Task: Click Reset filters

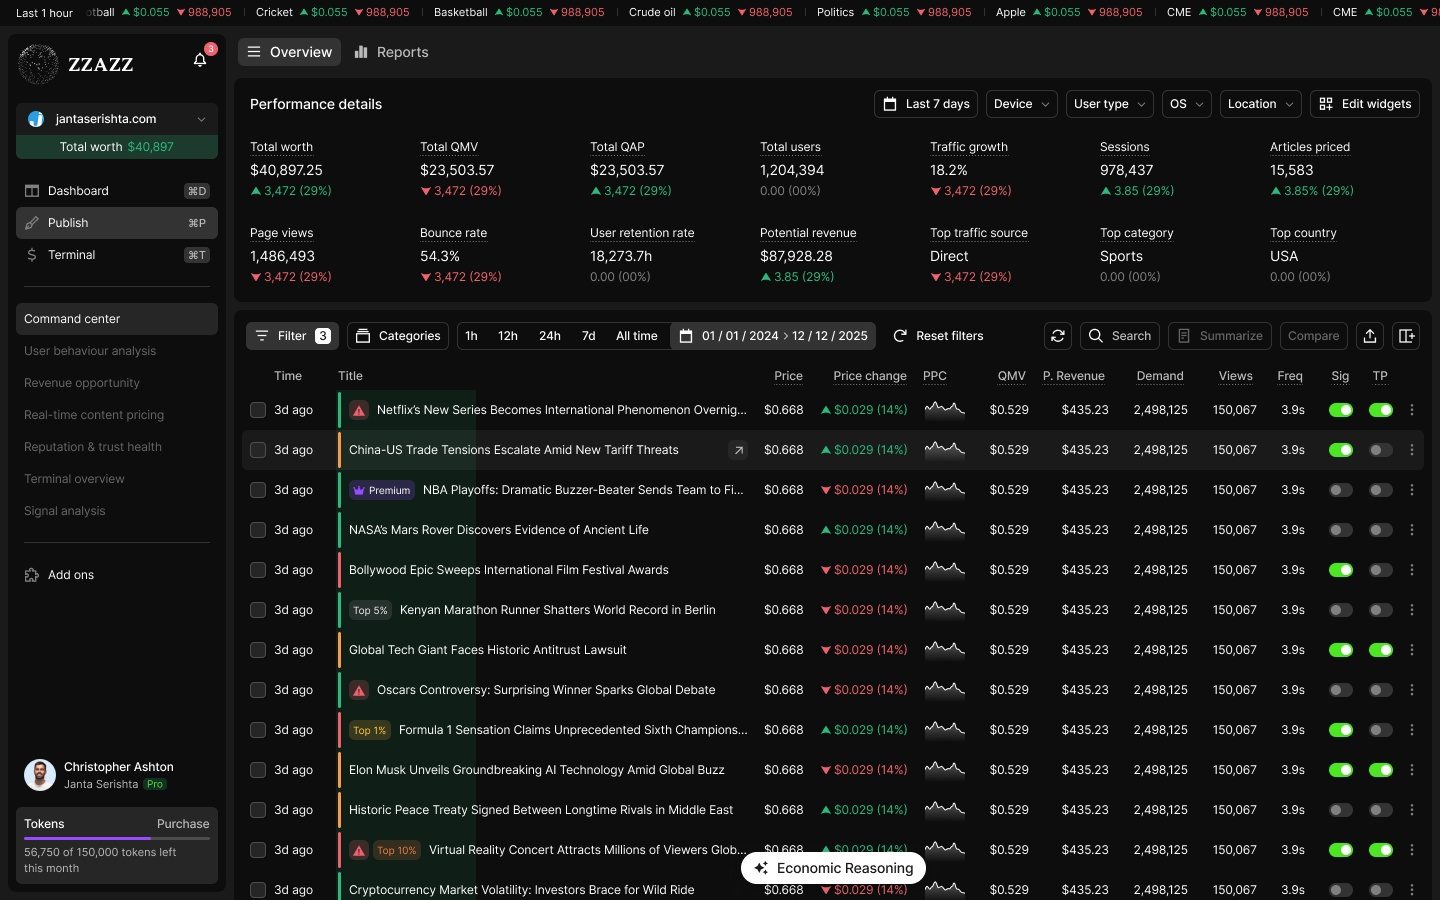Action: tap(938, 336)
